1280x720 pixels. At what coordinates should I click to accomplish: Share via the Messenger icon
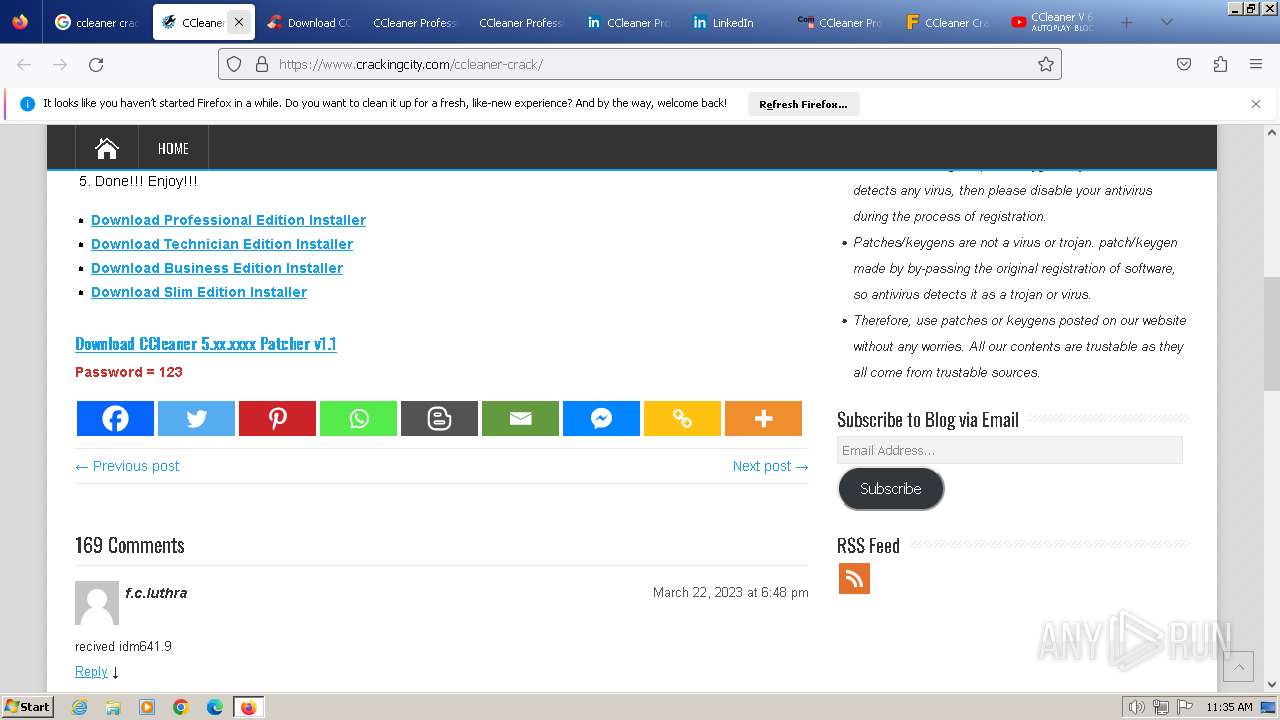[x=601, y=419]
